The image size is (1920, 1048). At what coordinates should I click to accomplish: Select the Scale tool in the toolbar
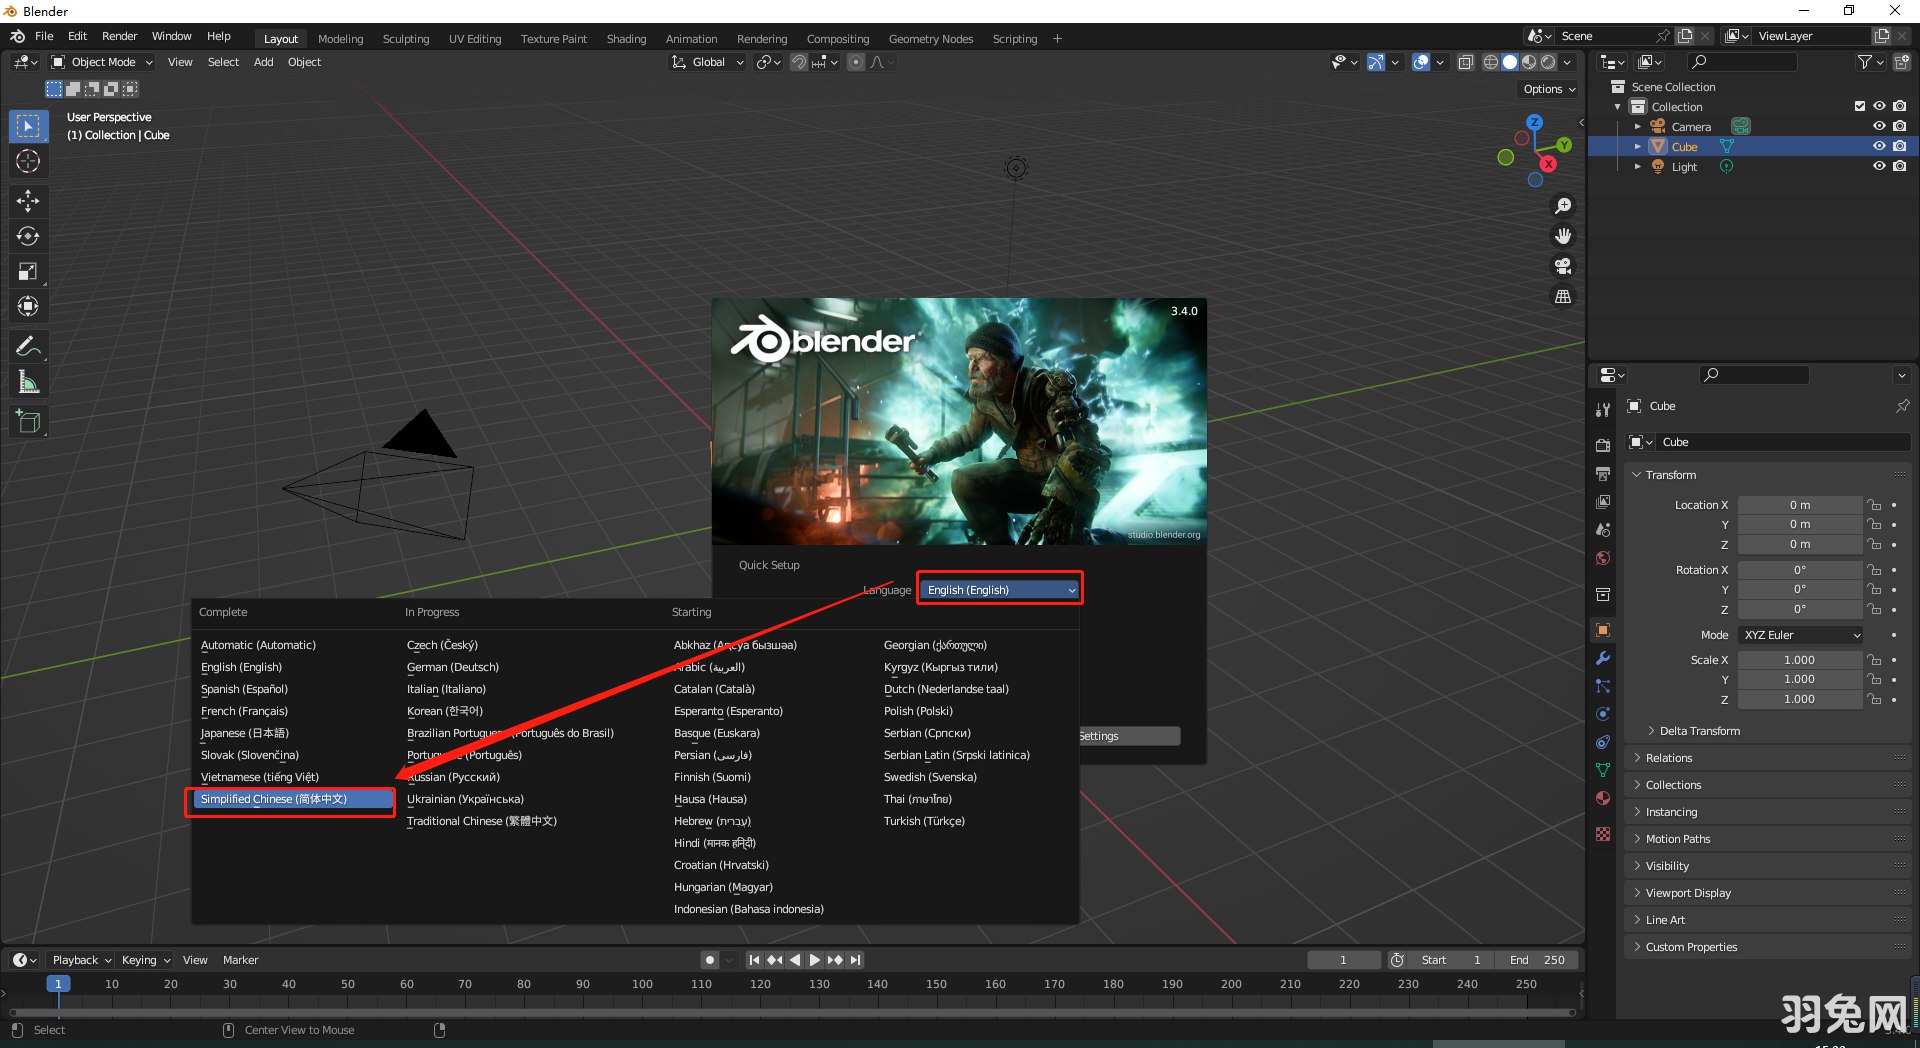point(28,271)
